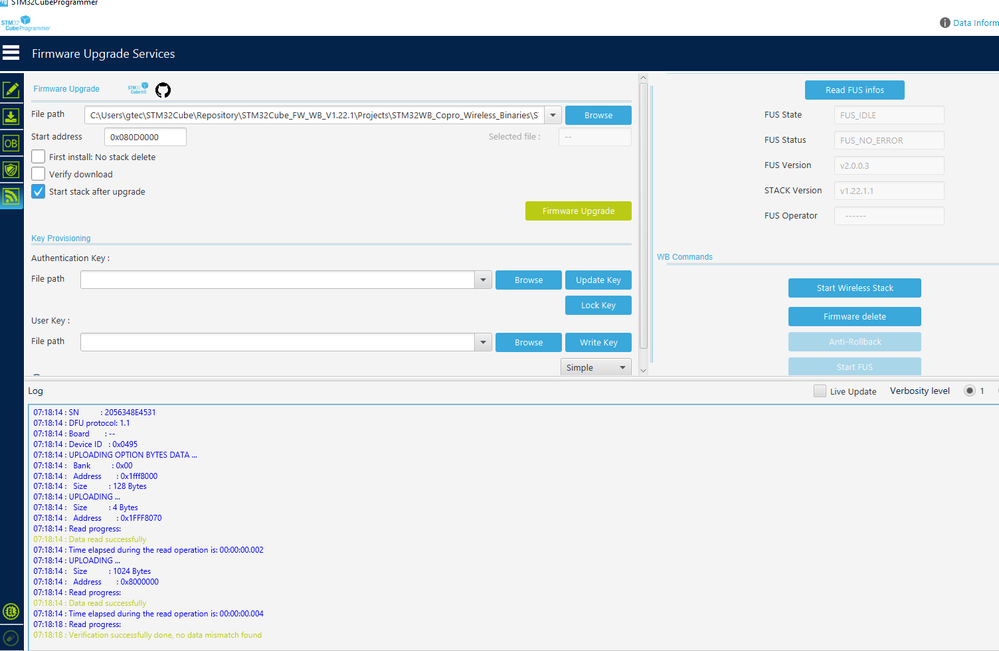Open Option Bytes OB sidebar icon
This screenshot has width=999, height=651.
click(11, 143)
